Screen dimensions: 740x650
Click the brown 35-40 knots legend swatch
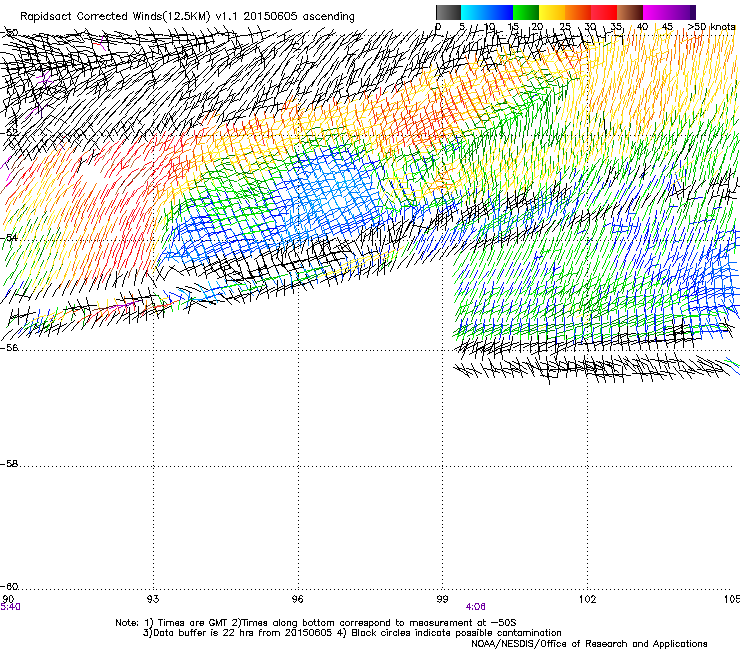coord(630,12)
